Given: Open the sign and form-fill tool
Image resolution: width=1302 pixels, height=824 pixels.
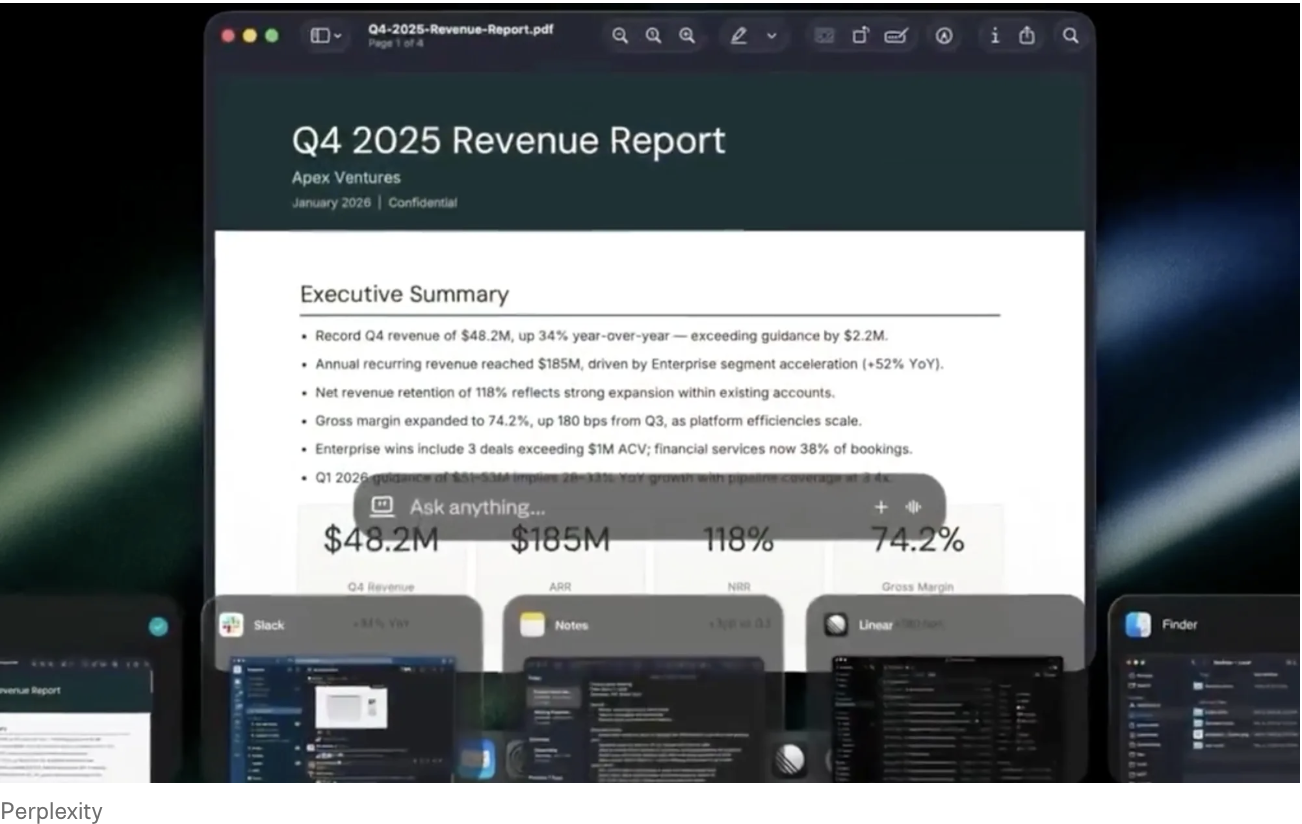Looking at the screenshot, I should [x=896, y=36].
